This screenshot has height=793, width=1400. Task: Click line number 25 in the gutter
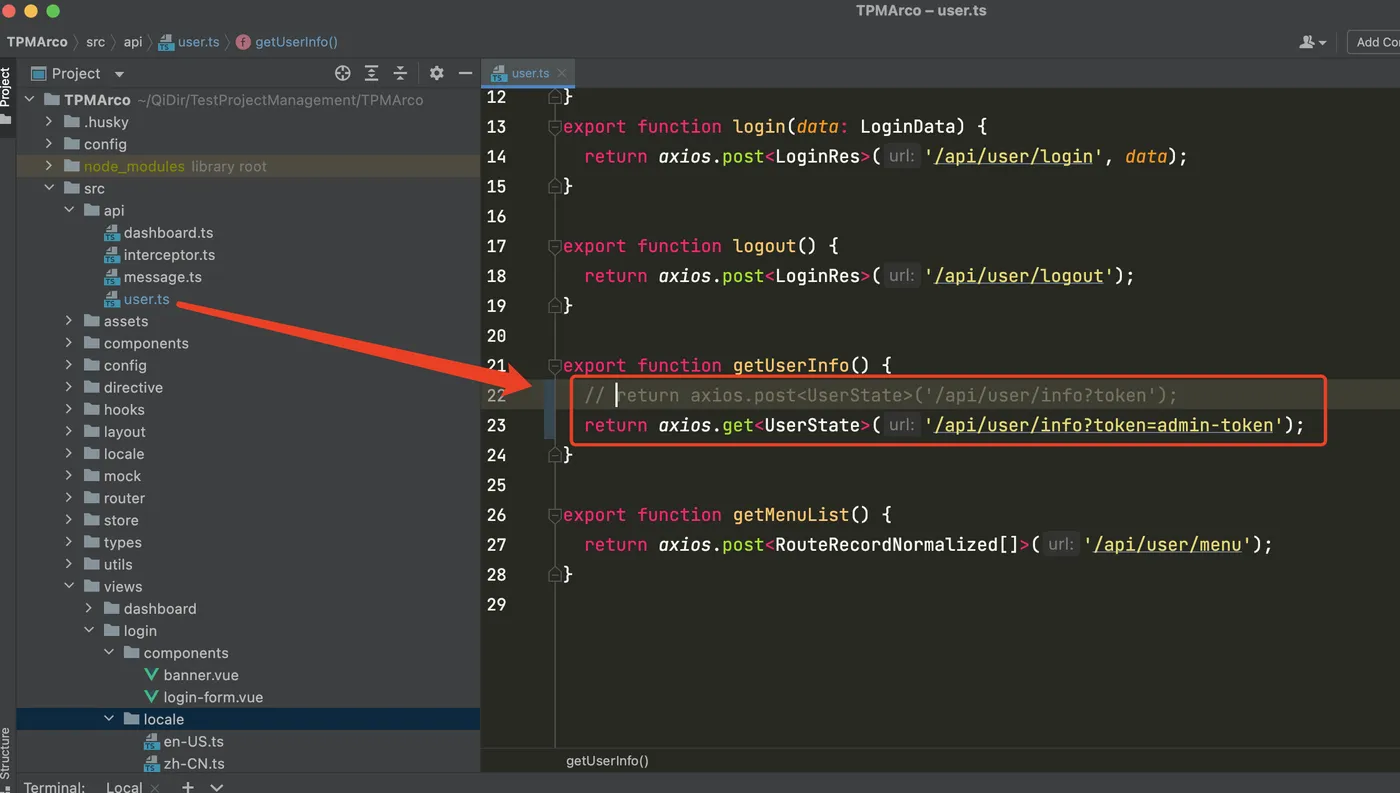(497, 485)
